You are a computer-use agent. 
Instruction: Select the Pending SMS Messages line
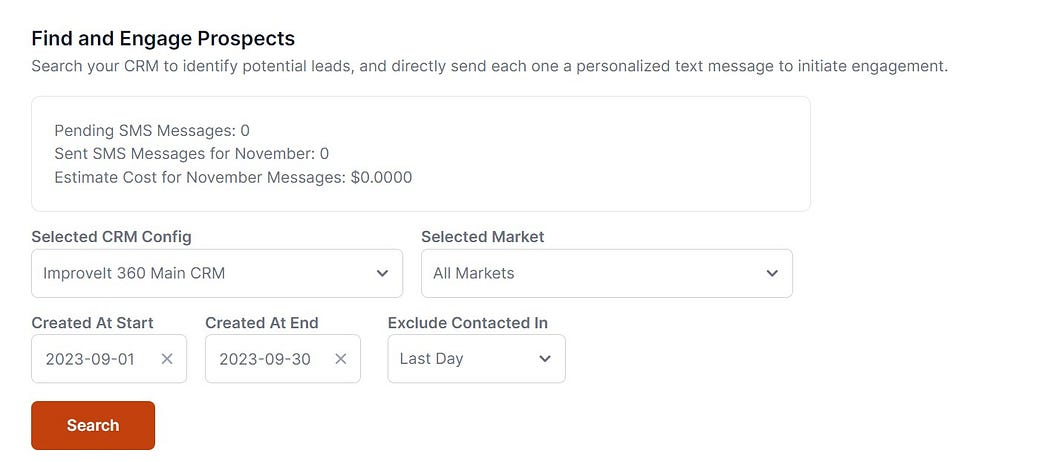point(152,131)
